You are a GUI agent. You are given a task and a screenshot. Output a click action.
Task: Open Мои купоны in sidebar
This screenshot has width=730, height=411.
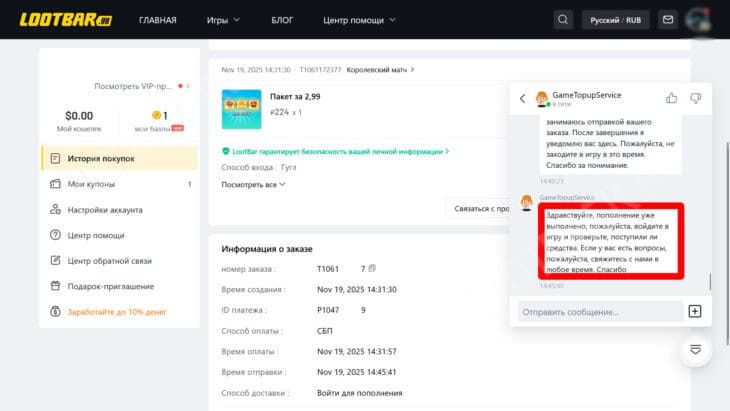(x=119, y=184)
